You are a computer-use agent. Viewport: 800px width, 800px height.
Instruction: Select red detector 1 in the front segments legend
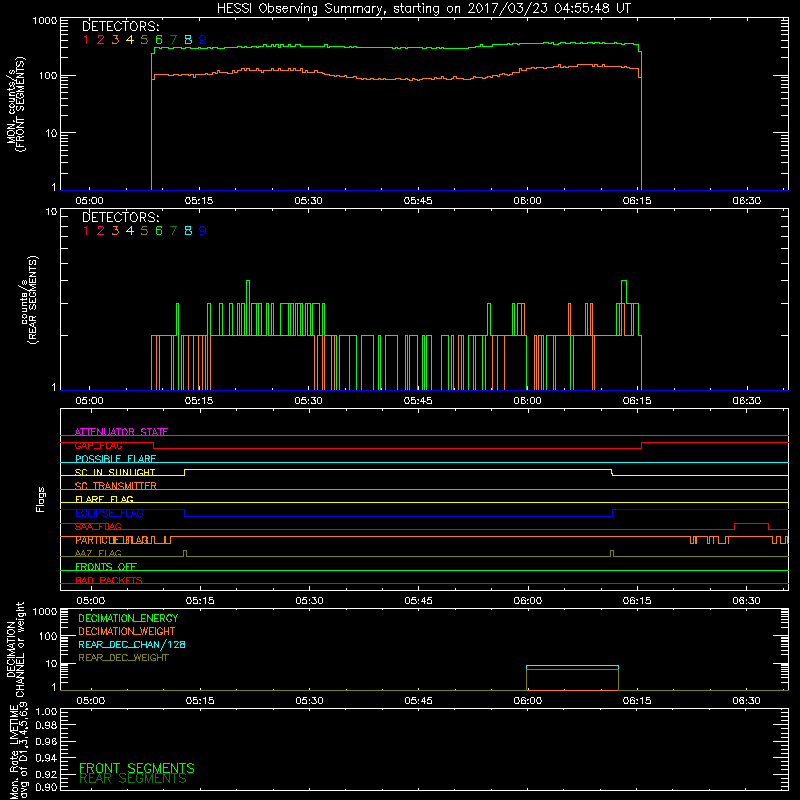pyautogui.click(x=86, y=39)
